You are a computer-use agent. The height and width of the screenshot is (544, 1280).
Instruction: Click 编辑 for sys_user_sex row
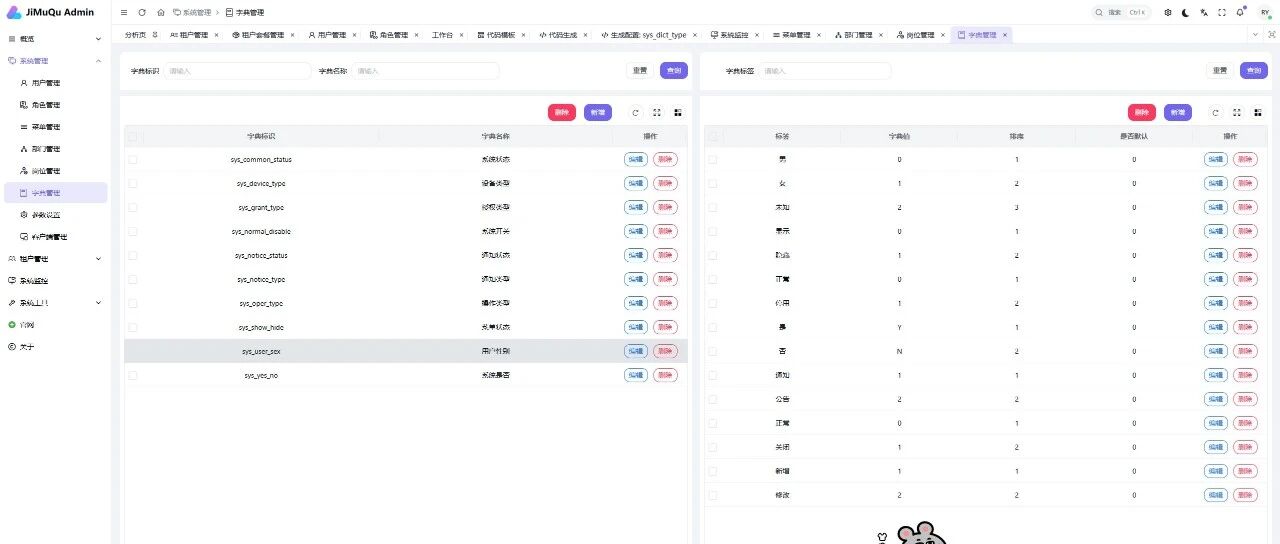pos(636,351)
